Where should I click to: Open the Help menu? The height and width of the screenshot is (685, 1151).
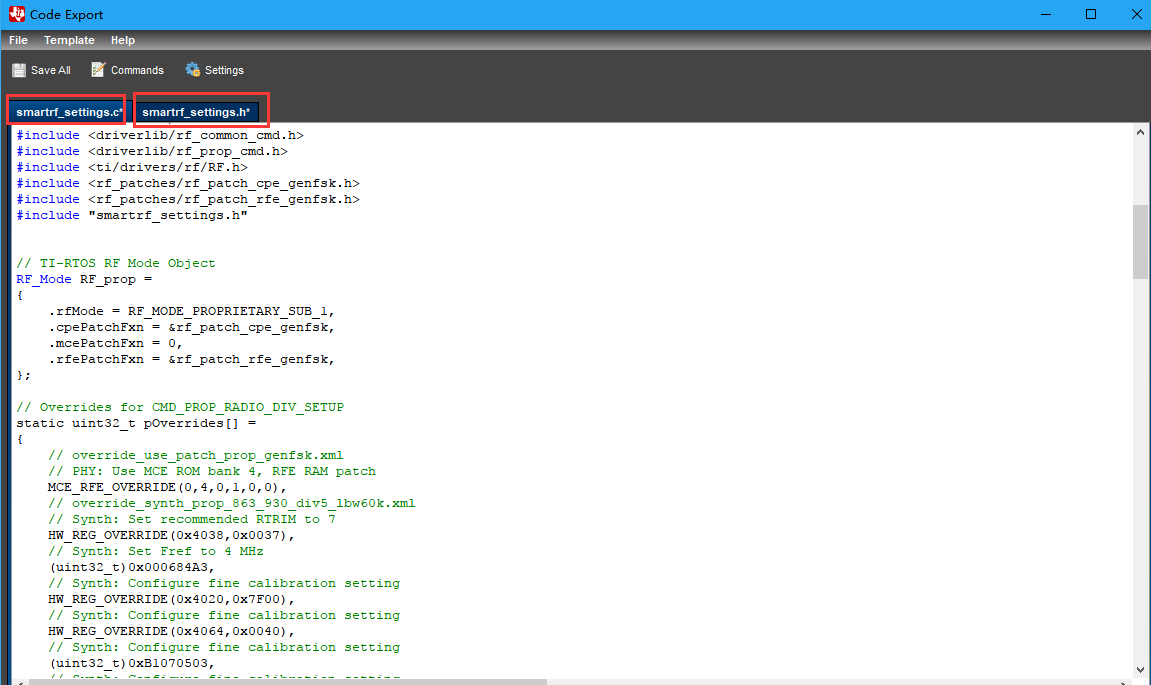tap(123, 40)
